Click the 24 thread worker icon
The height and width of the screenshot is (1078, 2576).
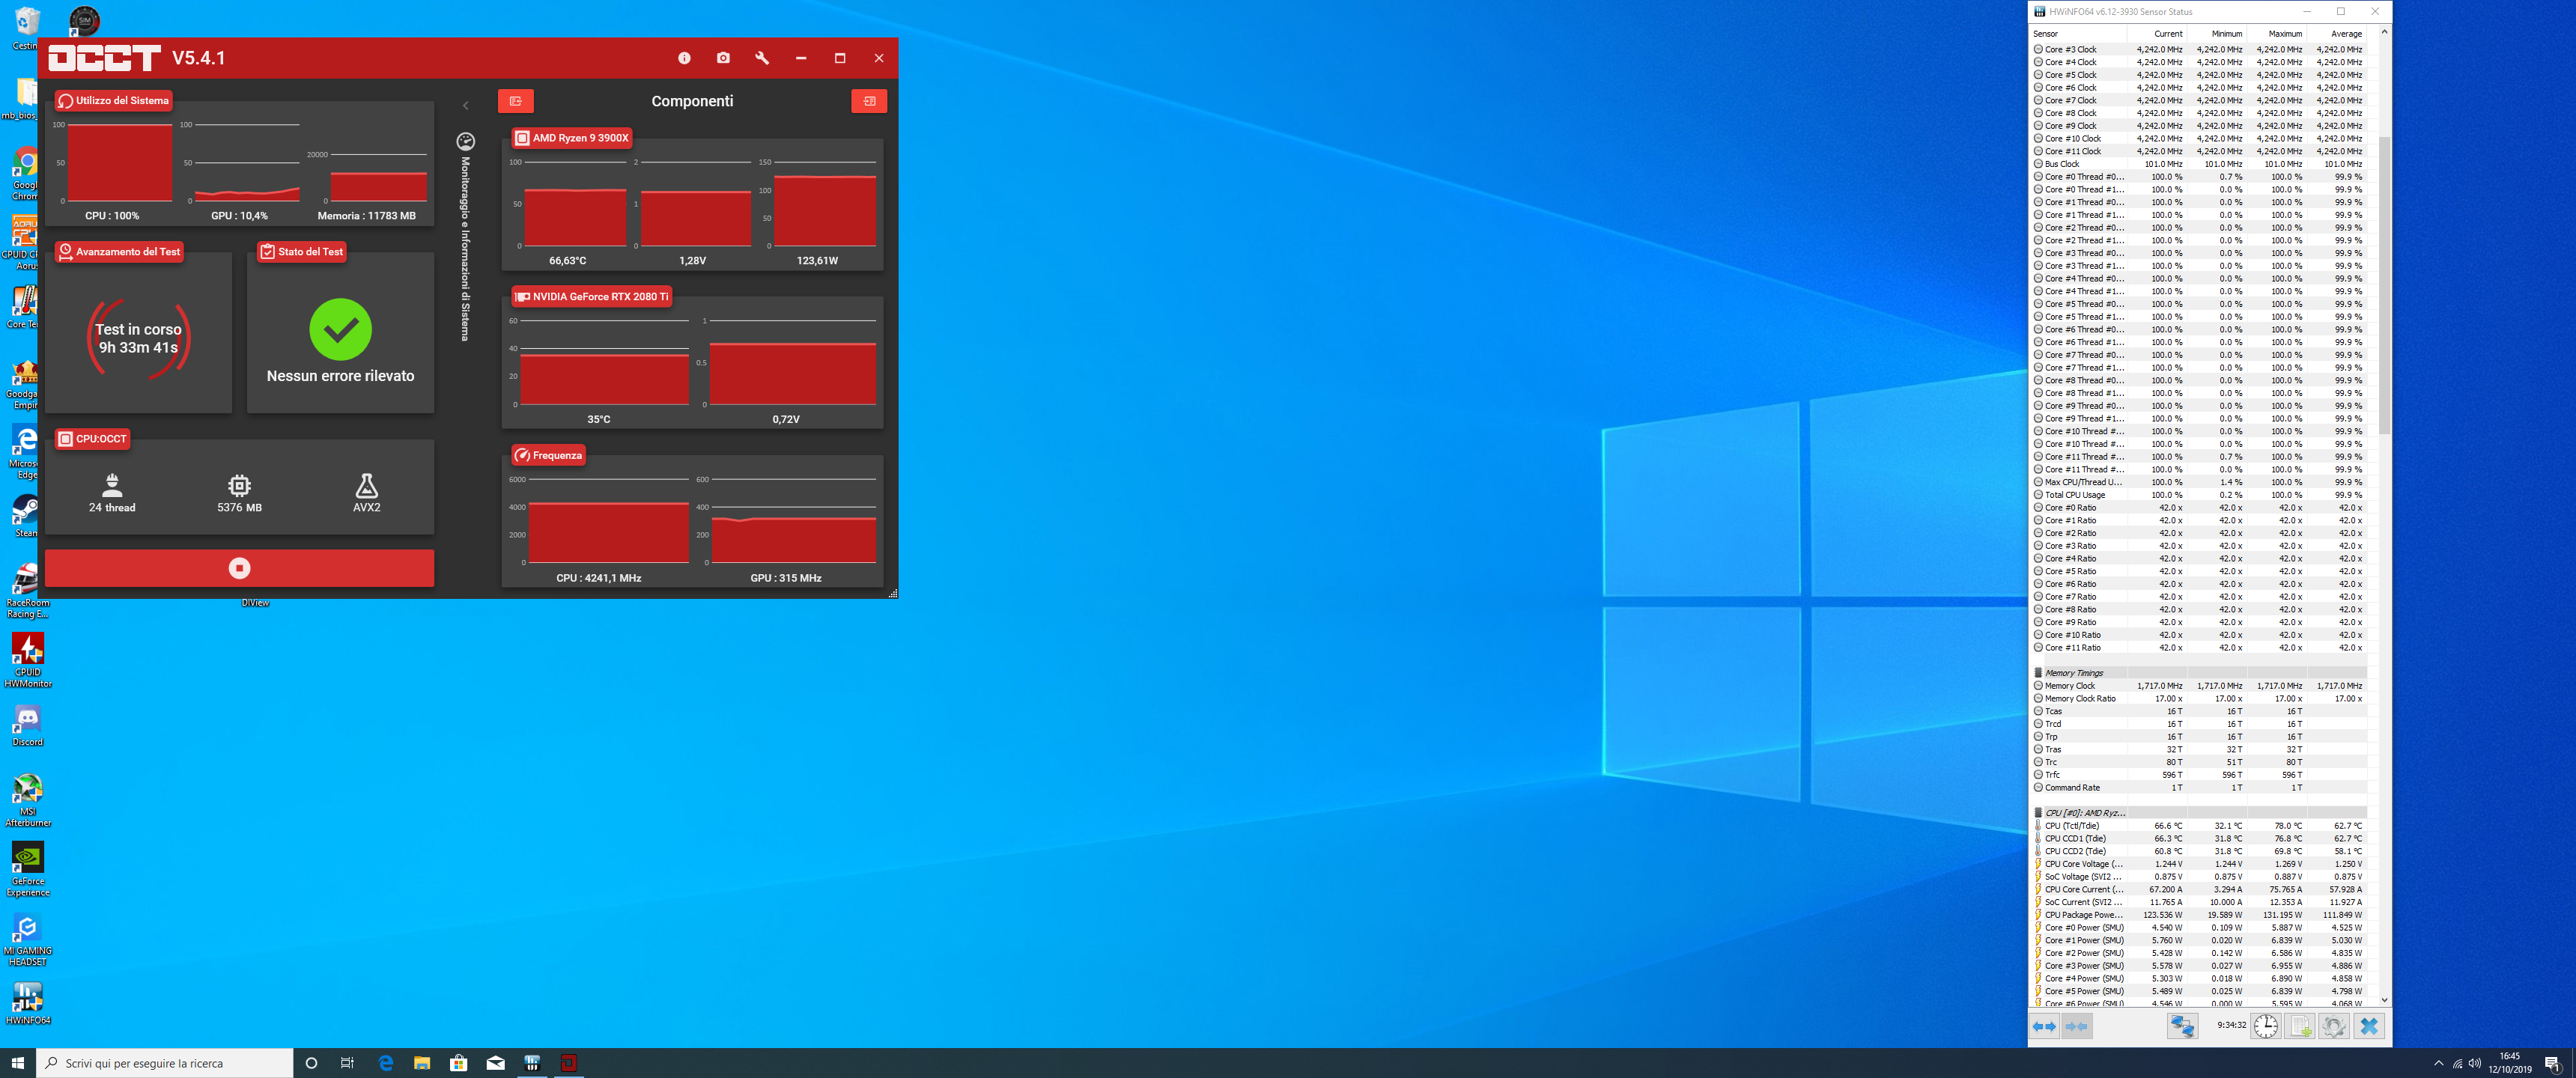[x=112, y=485]
